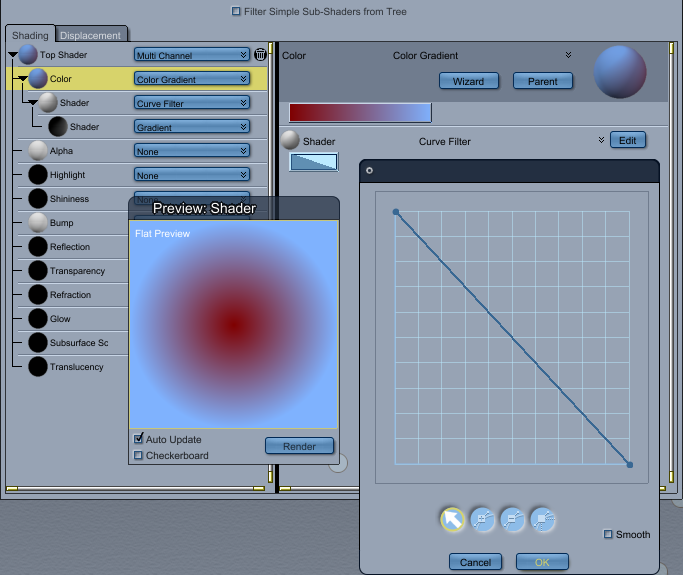Click the Gradient shader sphere in tree
Screen dimensions: 683x575
[x=58, y=126]
